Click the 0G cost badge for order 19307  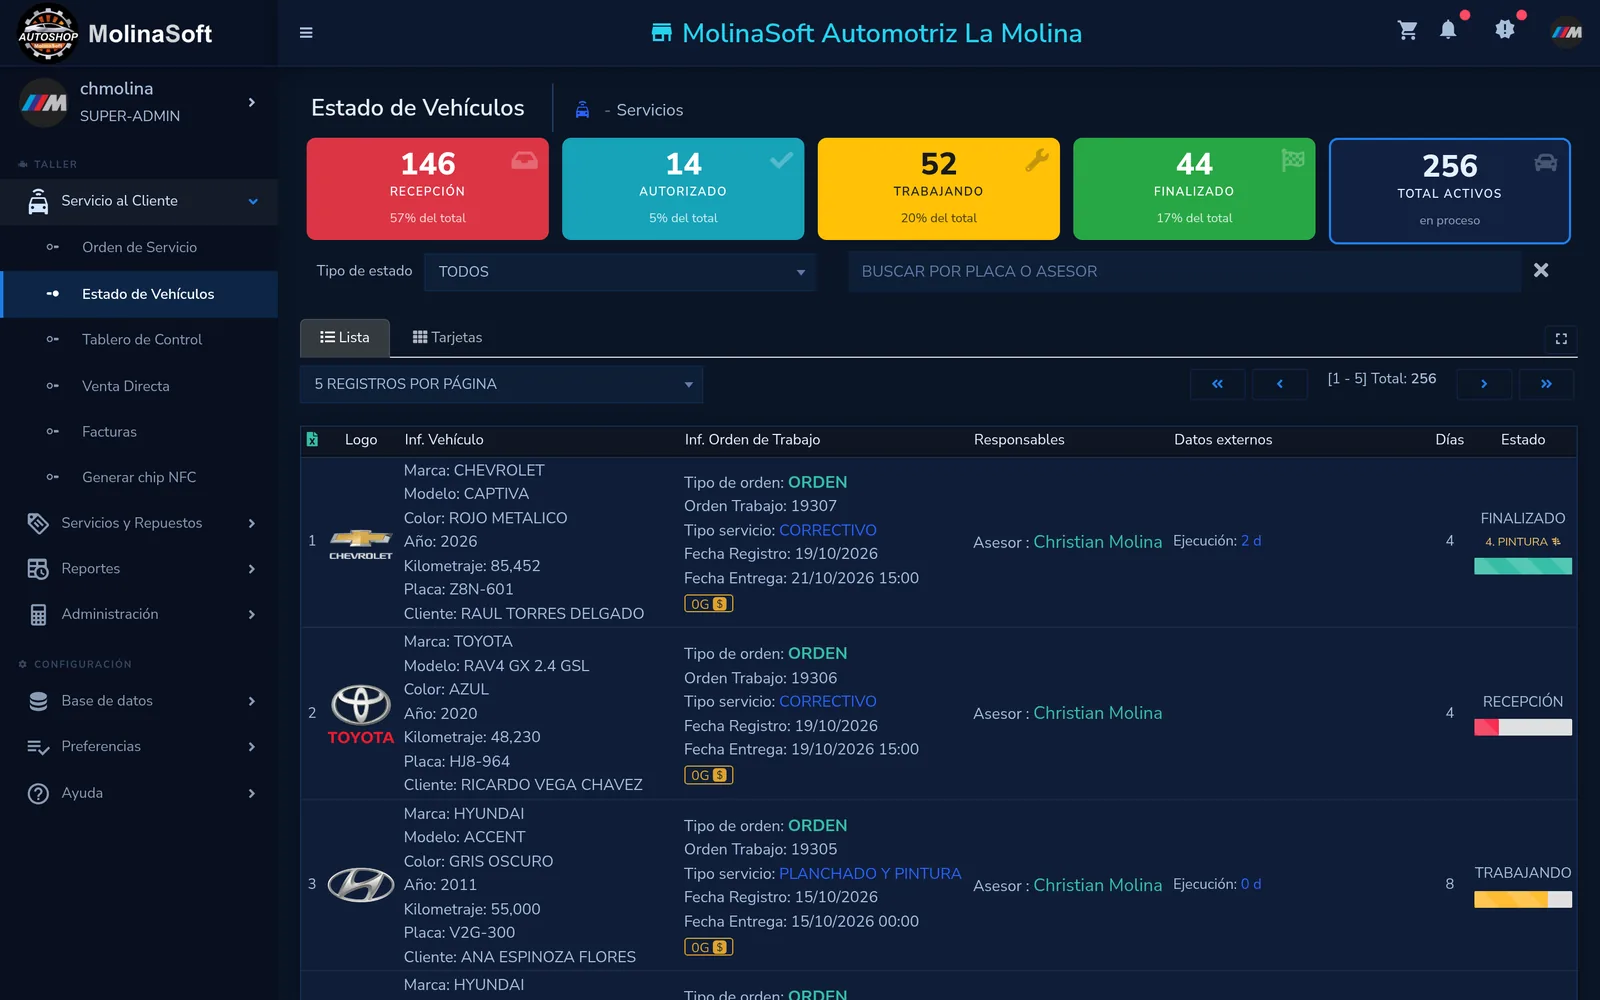709,604
